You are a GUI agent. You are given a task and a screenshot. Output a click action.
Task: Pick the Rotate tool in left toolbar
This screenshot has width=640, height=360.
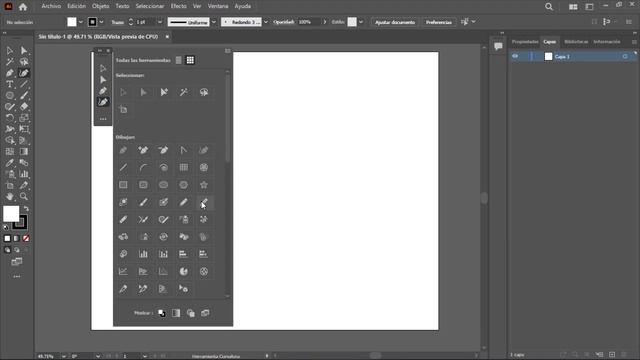[9, 118]
